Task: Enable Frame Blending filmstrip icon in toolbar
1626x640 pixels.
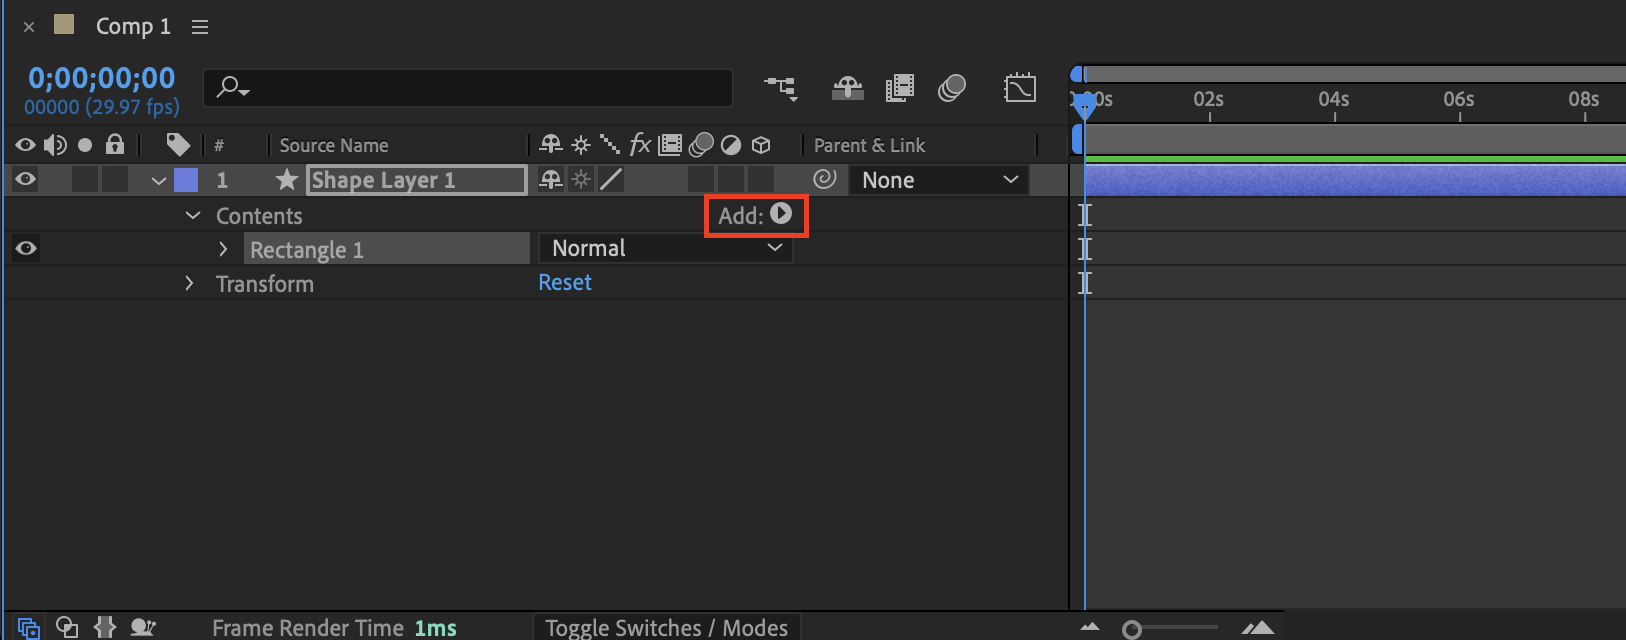Action: pyautogui.click(x=900, y=88)
